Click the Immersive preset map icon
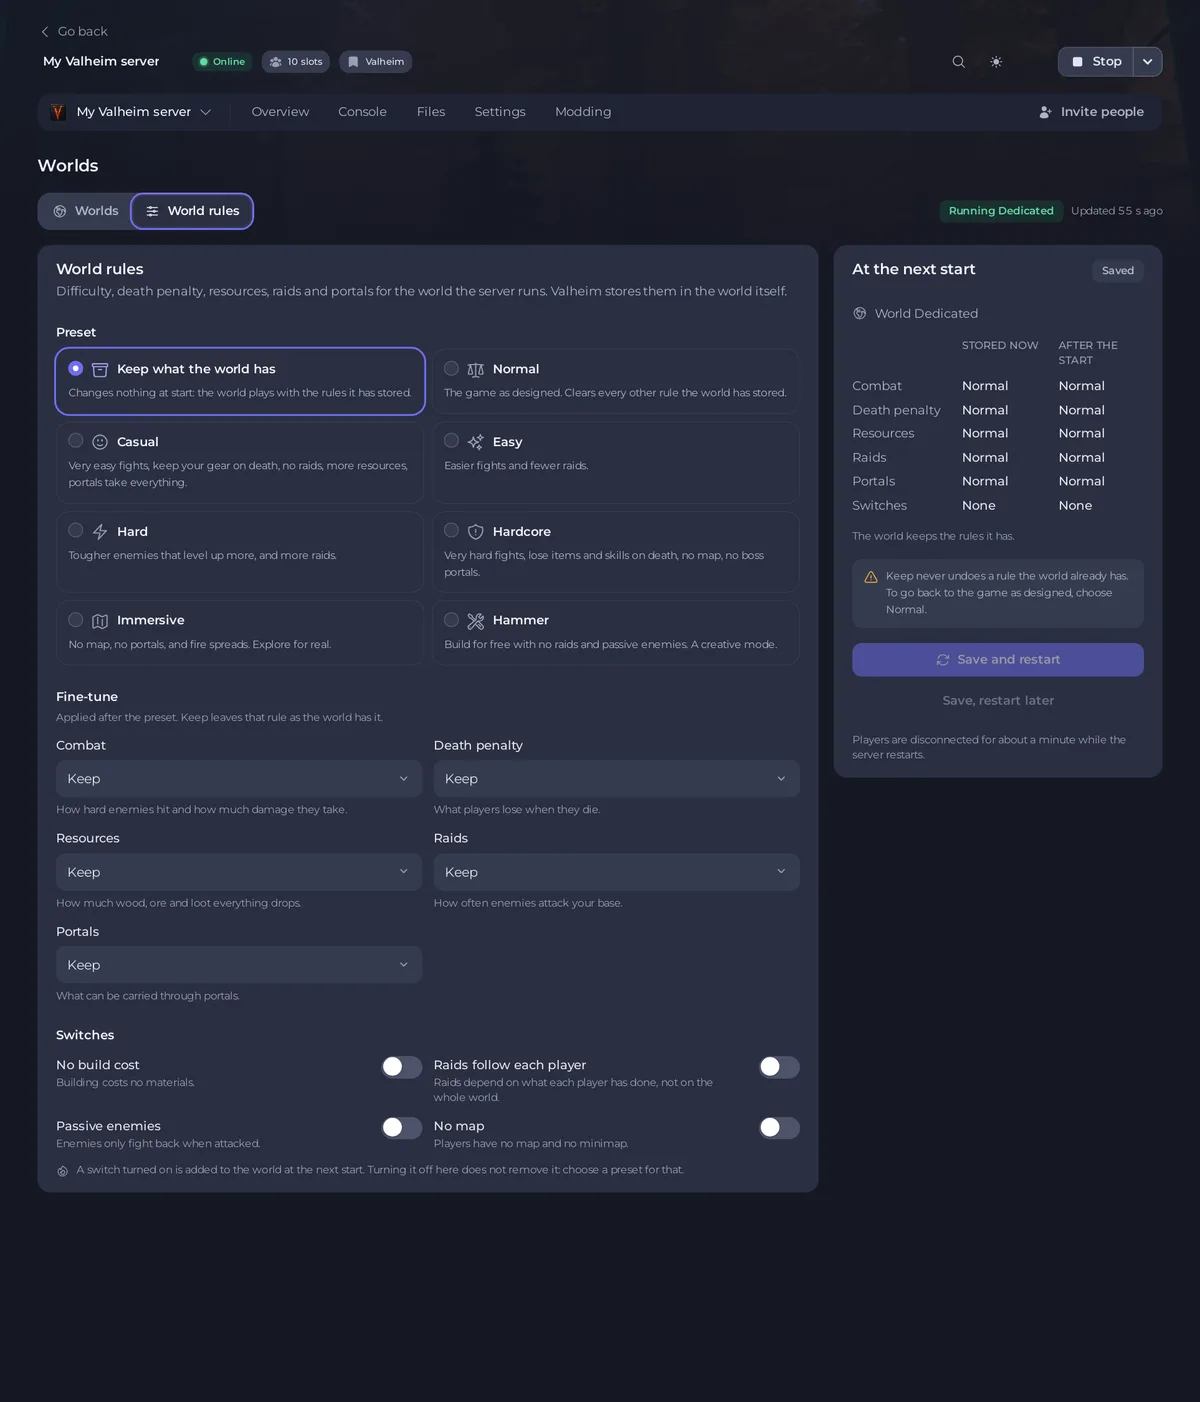This screenshot has width=1200, height=1402. click(x=100, y=621)
